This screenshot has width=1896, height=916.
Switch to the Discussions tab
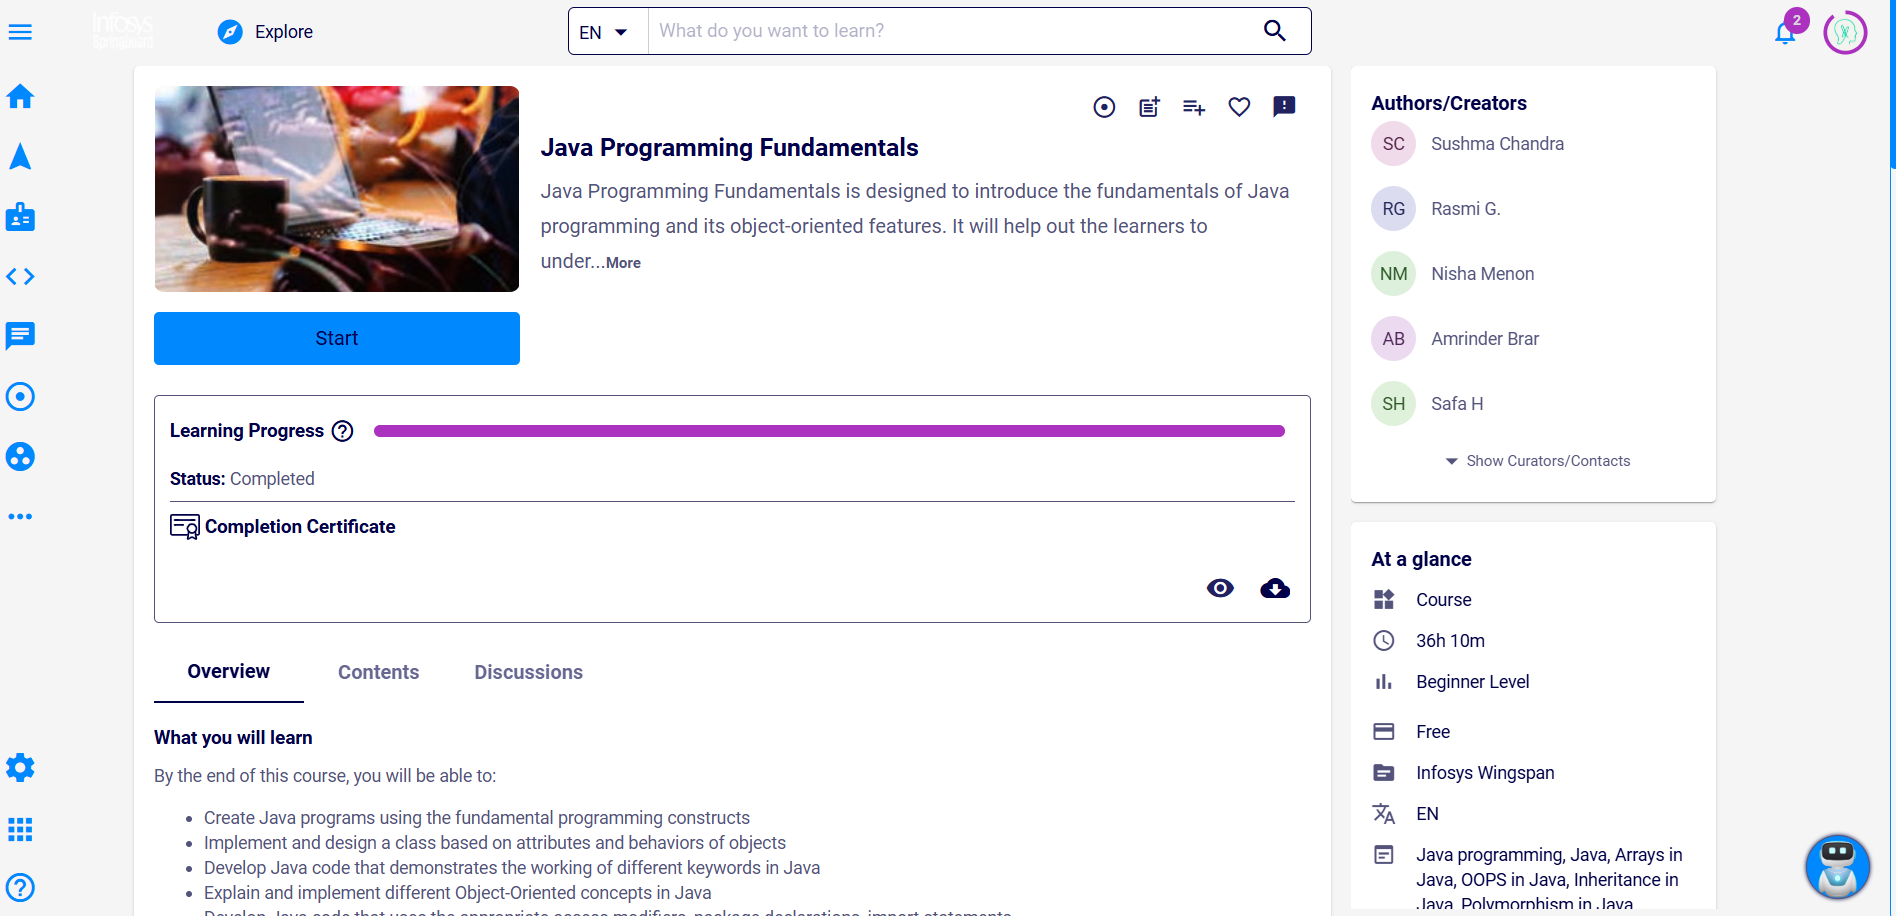click(528, 672)
